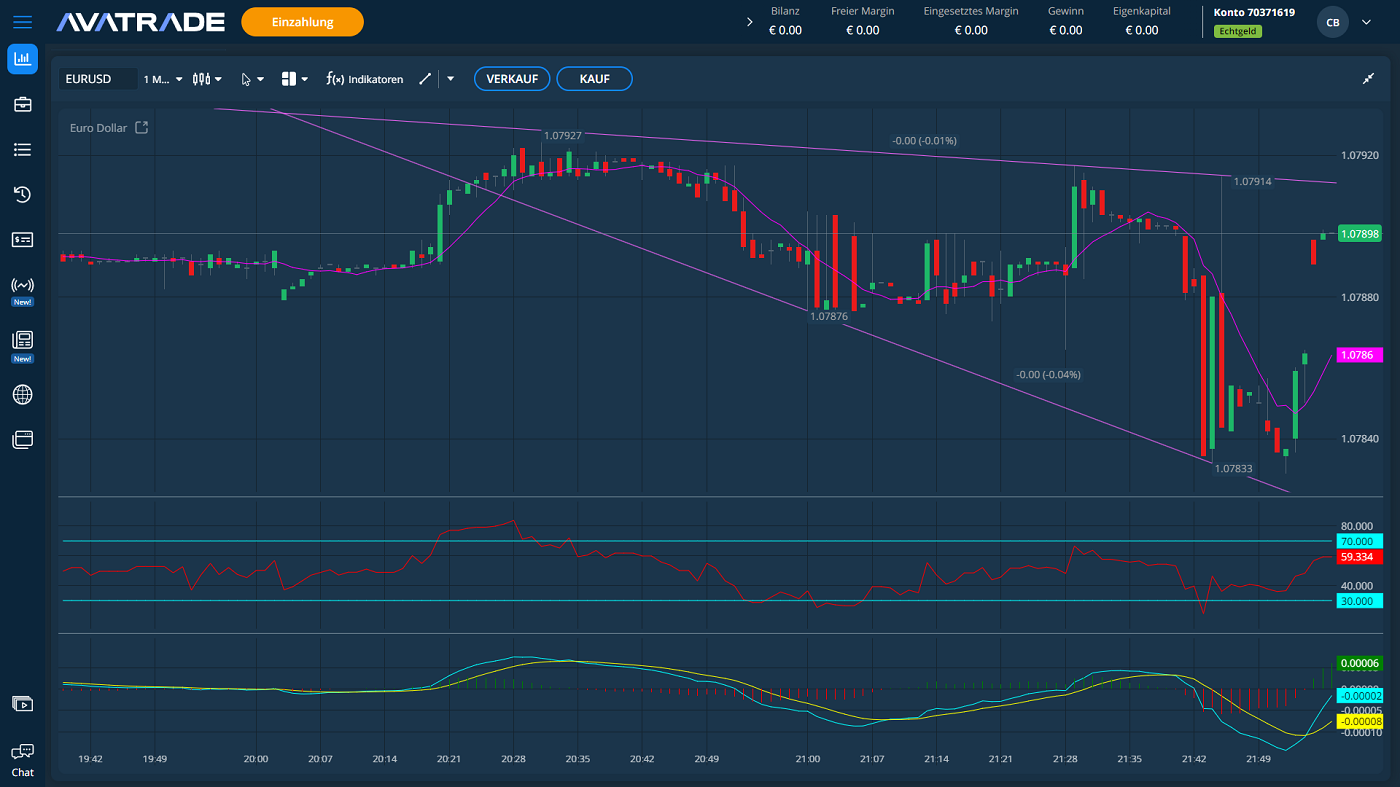Viewport: 1400px width, 787px height.
Task: Open the Chat support icon
Action: click(x=22, y=760)
